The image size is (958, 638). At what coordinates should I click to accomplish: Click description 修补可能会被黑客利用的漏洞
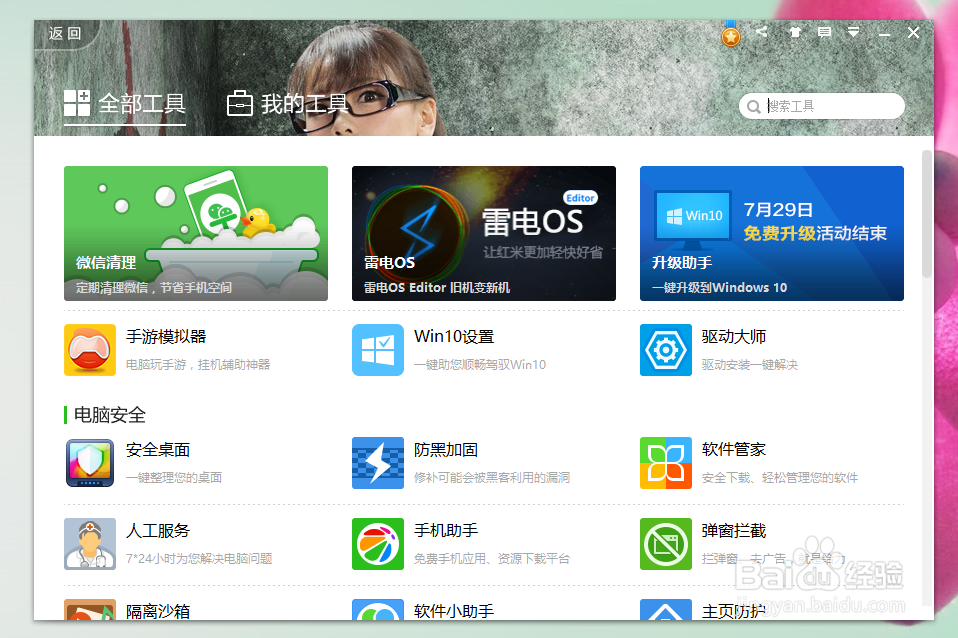click(x=492, y=478)
